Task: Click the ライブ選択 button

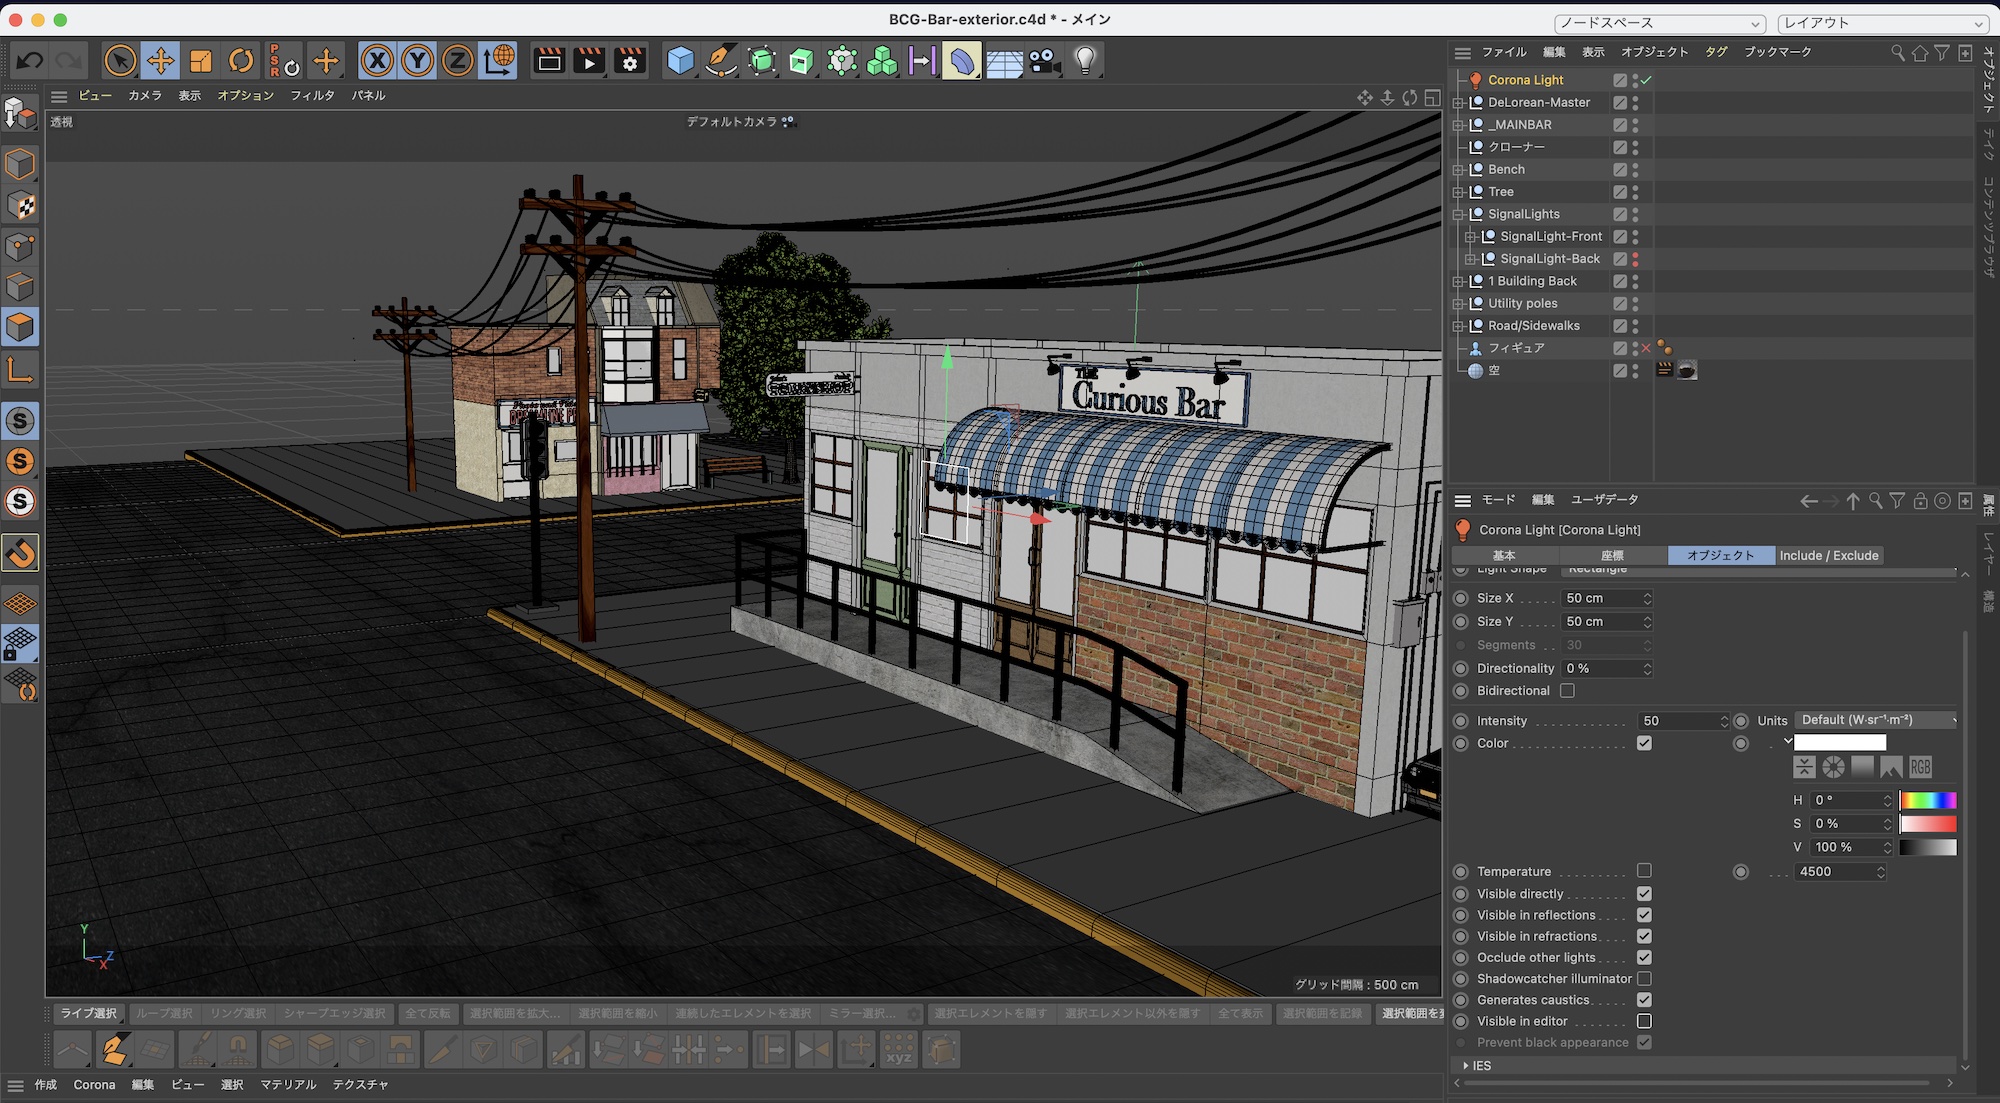Action: (88, 1013)
